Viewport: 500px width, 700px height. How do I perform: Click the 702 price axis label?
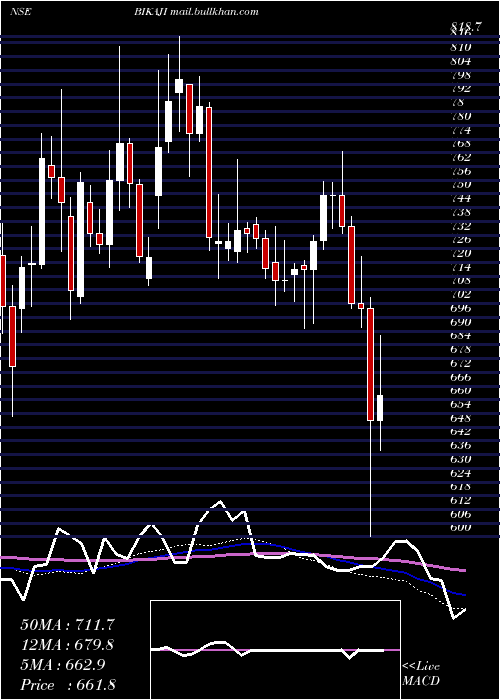[462, 294]
